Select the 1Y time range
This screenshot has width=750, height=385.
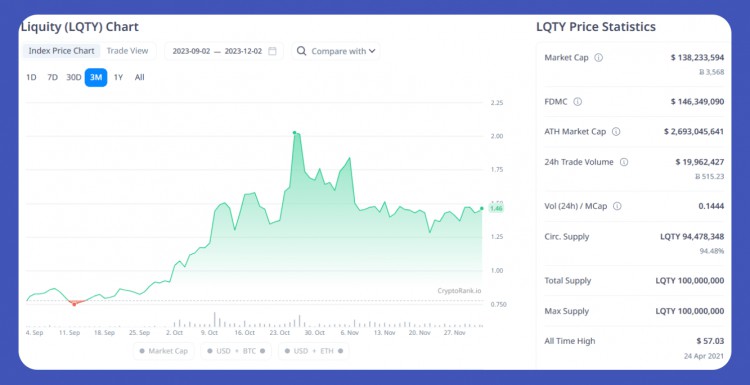tap(118, 77)
